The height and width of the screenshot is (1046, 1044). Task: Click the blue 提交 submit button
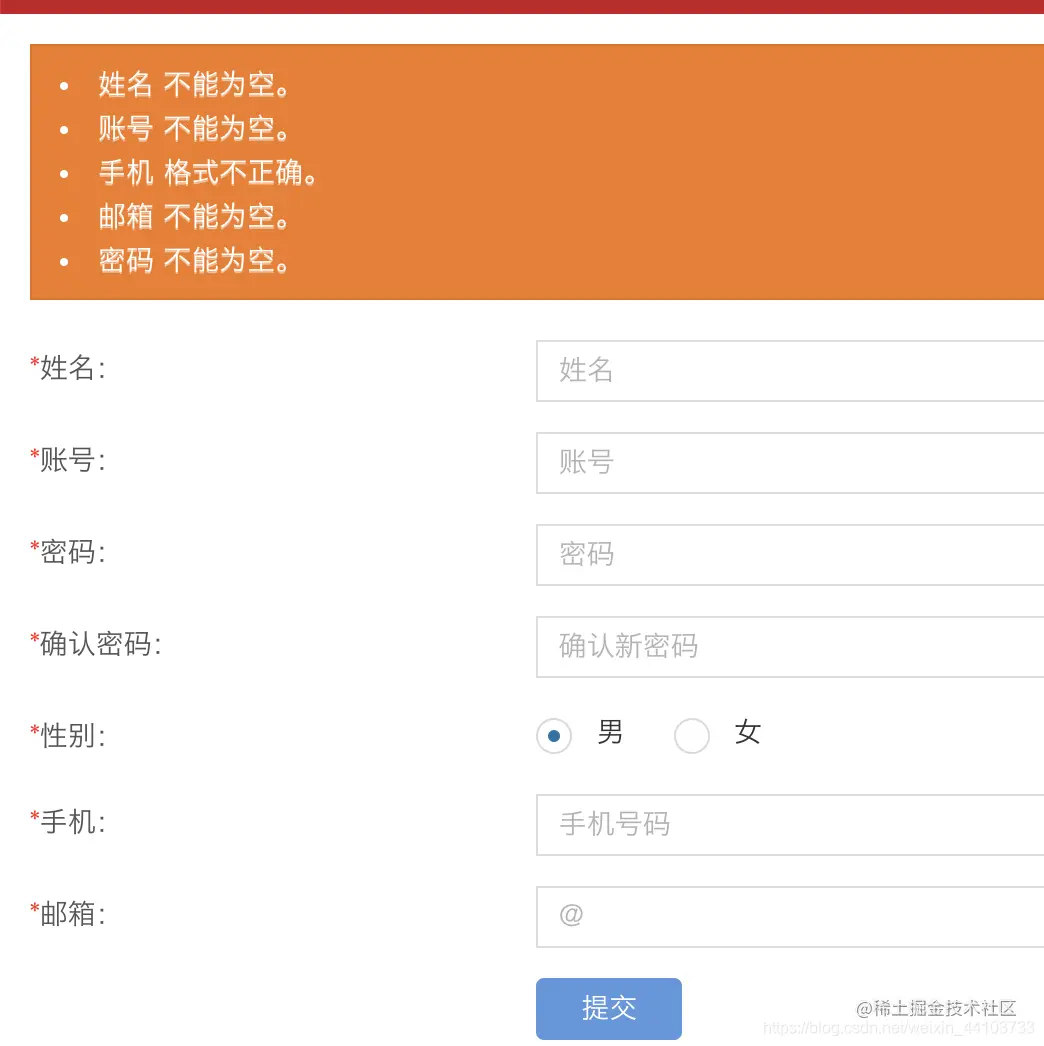[609, 1008]
